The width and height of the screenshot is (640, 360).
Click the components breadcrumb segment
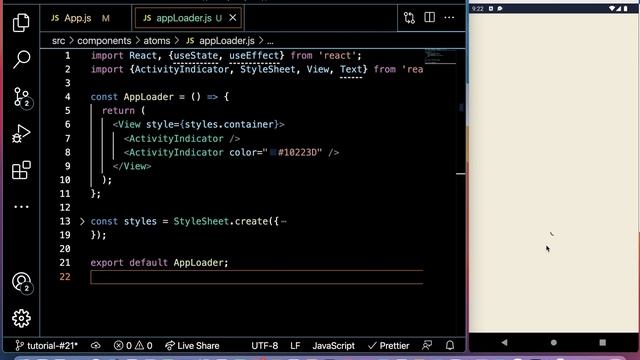point(104,41)
